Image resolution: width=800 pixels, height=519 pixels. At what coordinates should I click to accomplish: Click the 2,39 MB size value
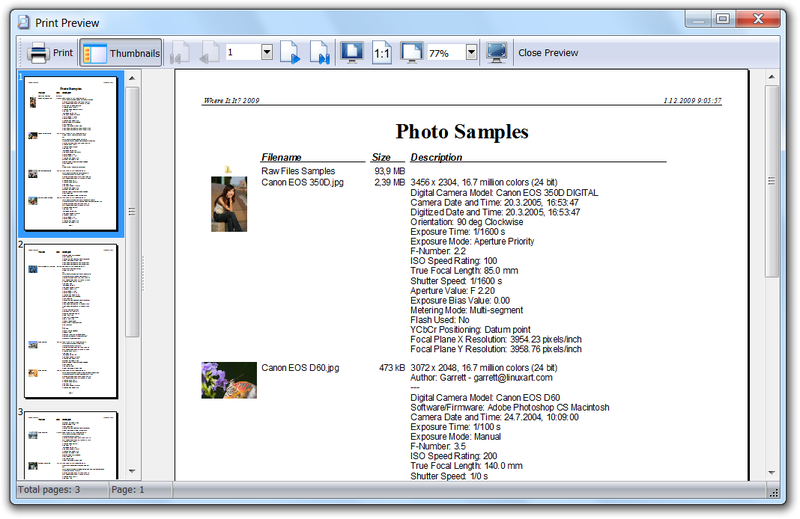coord(390,182)
